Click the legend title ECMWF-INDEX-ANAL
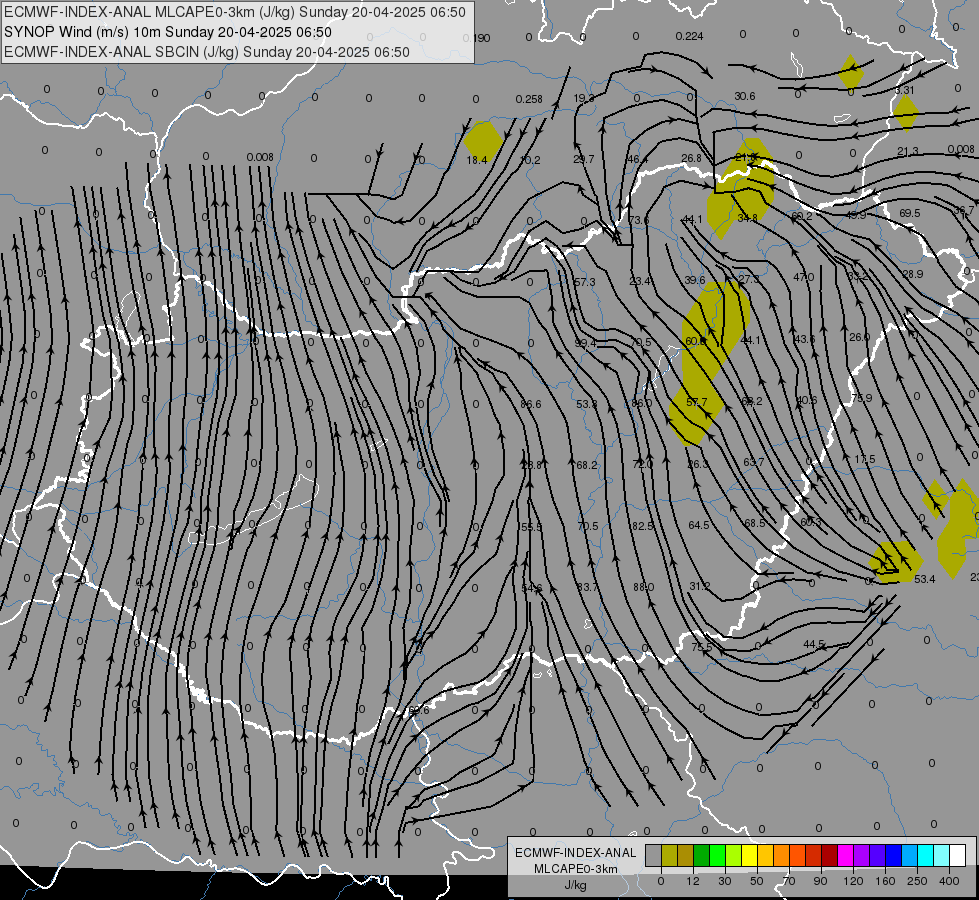979x900 pixels. click(x=576, y=853)
